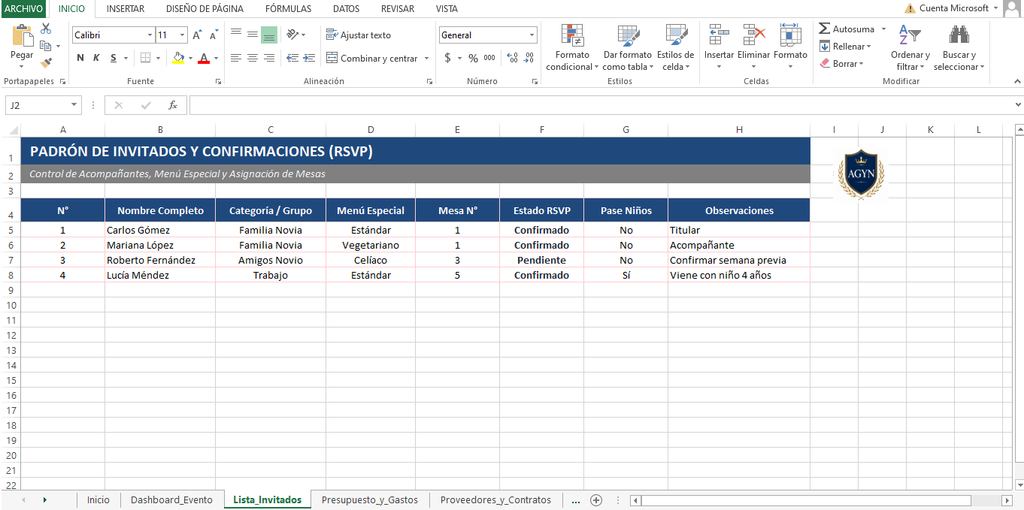Apply the red font color A

pos(204,58)
